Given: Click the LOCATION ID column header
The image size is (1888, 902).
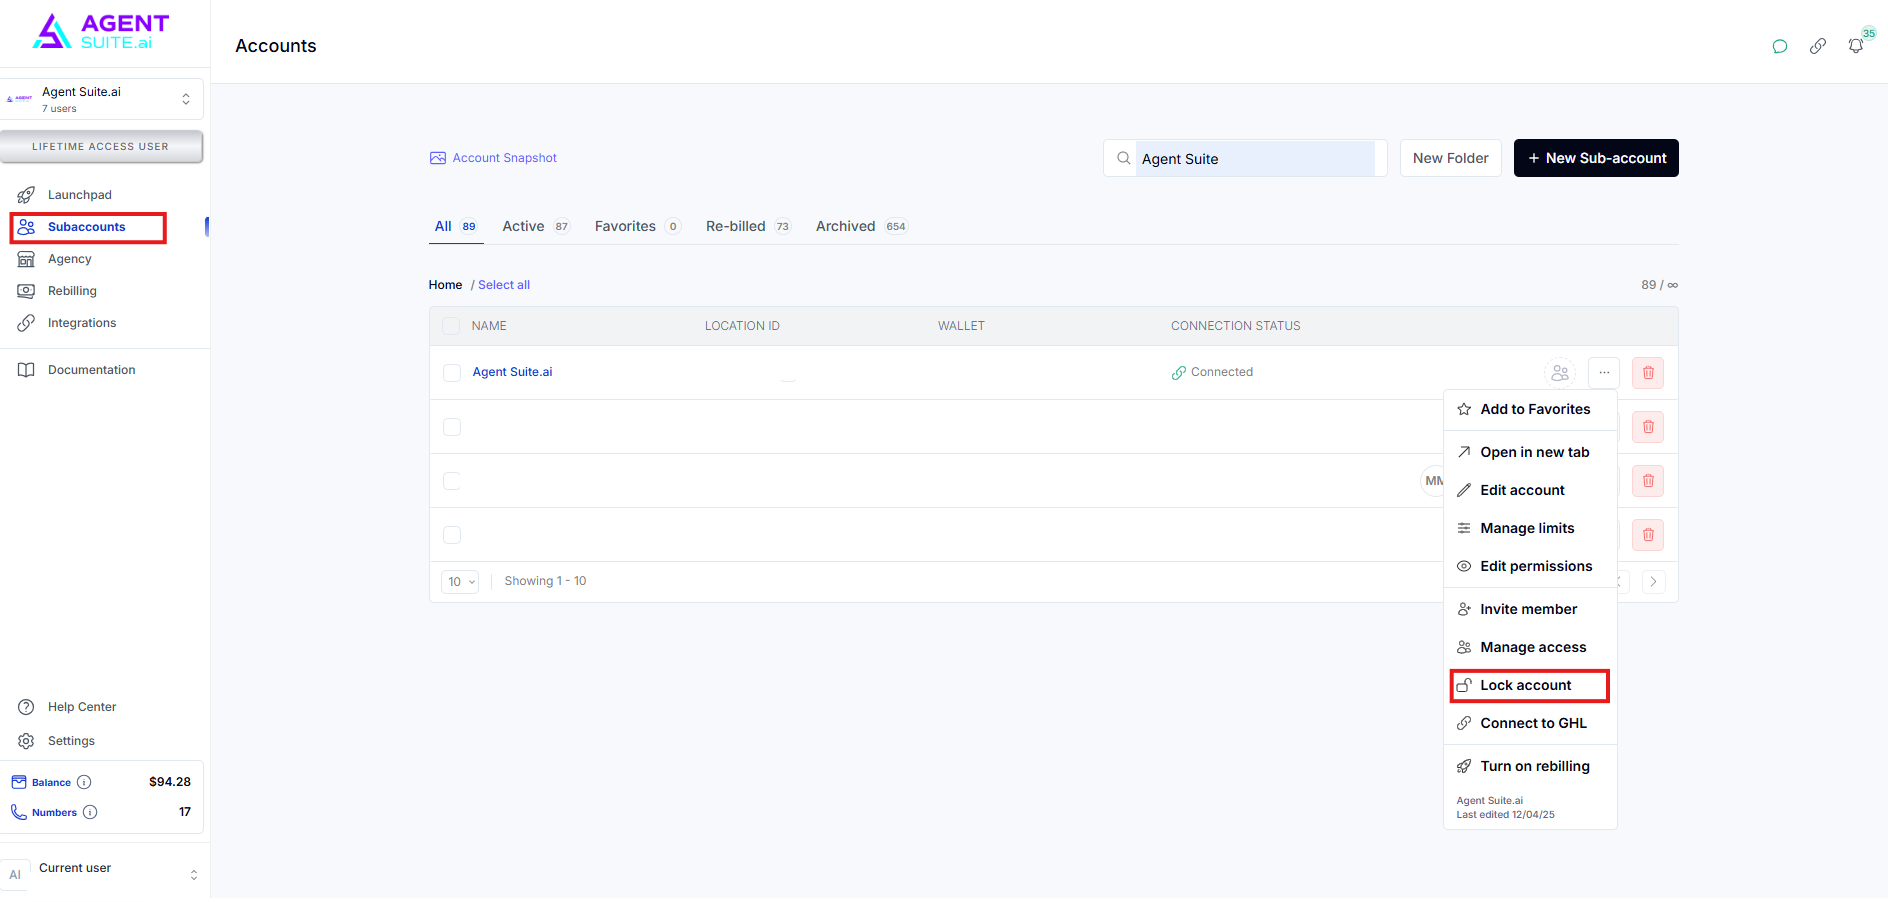Looking at the screenshot, I should 742,326.
